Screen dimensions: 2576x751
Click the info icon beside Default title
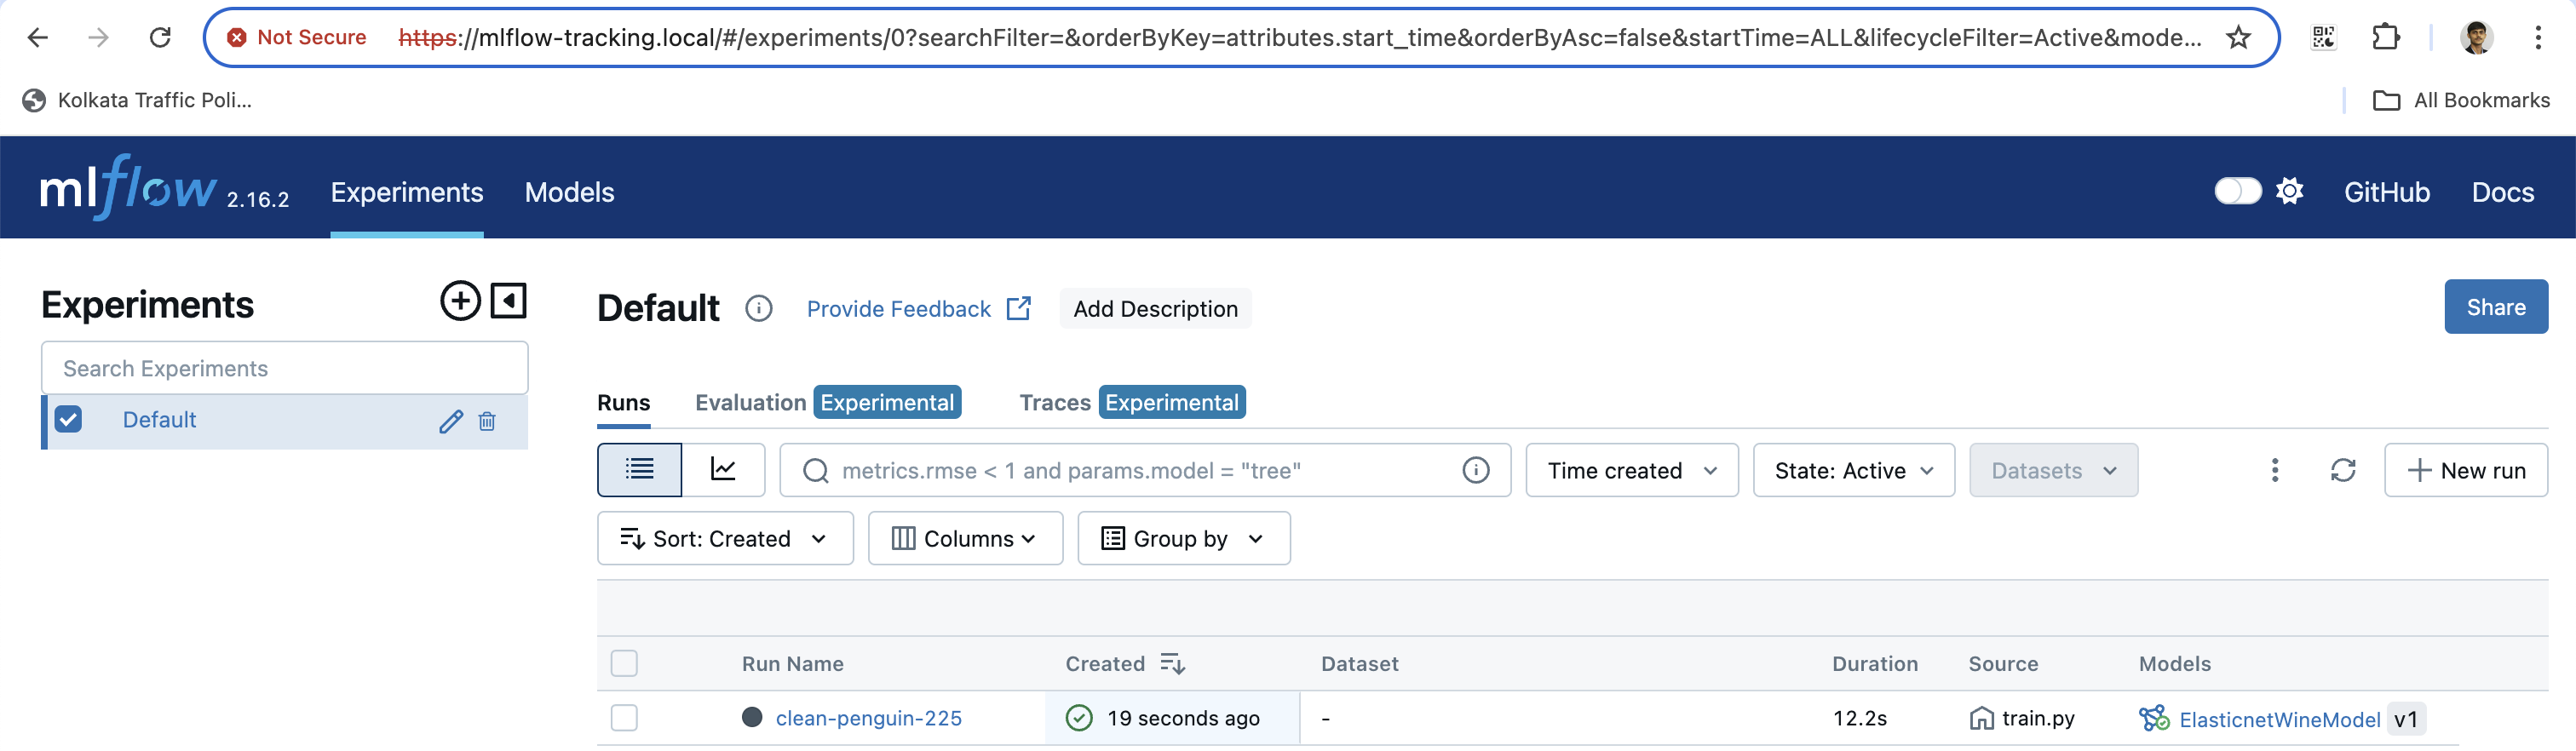[759, 309]
